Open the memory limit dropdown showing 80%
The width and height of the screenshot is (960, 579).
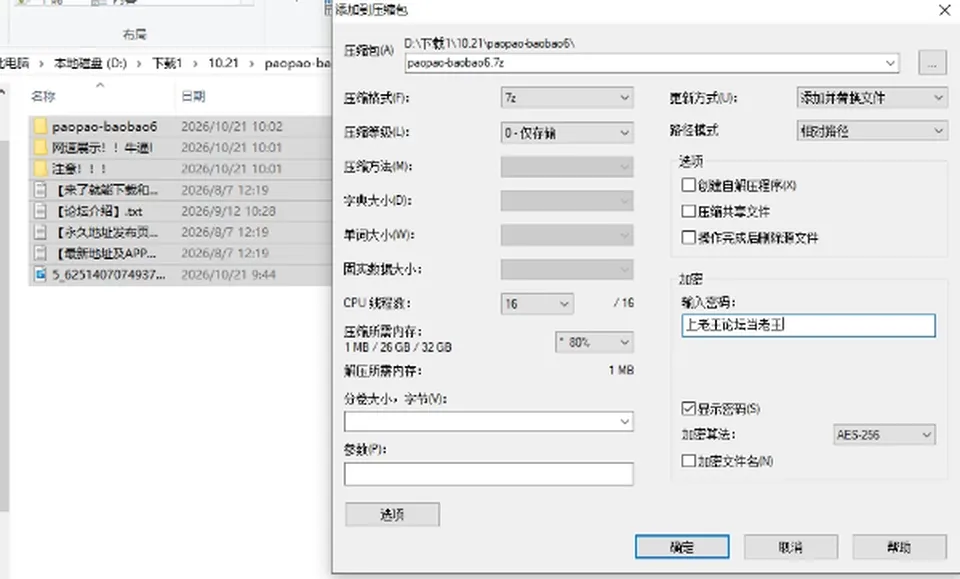tap(594, 342)
